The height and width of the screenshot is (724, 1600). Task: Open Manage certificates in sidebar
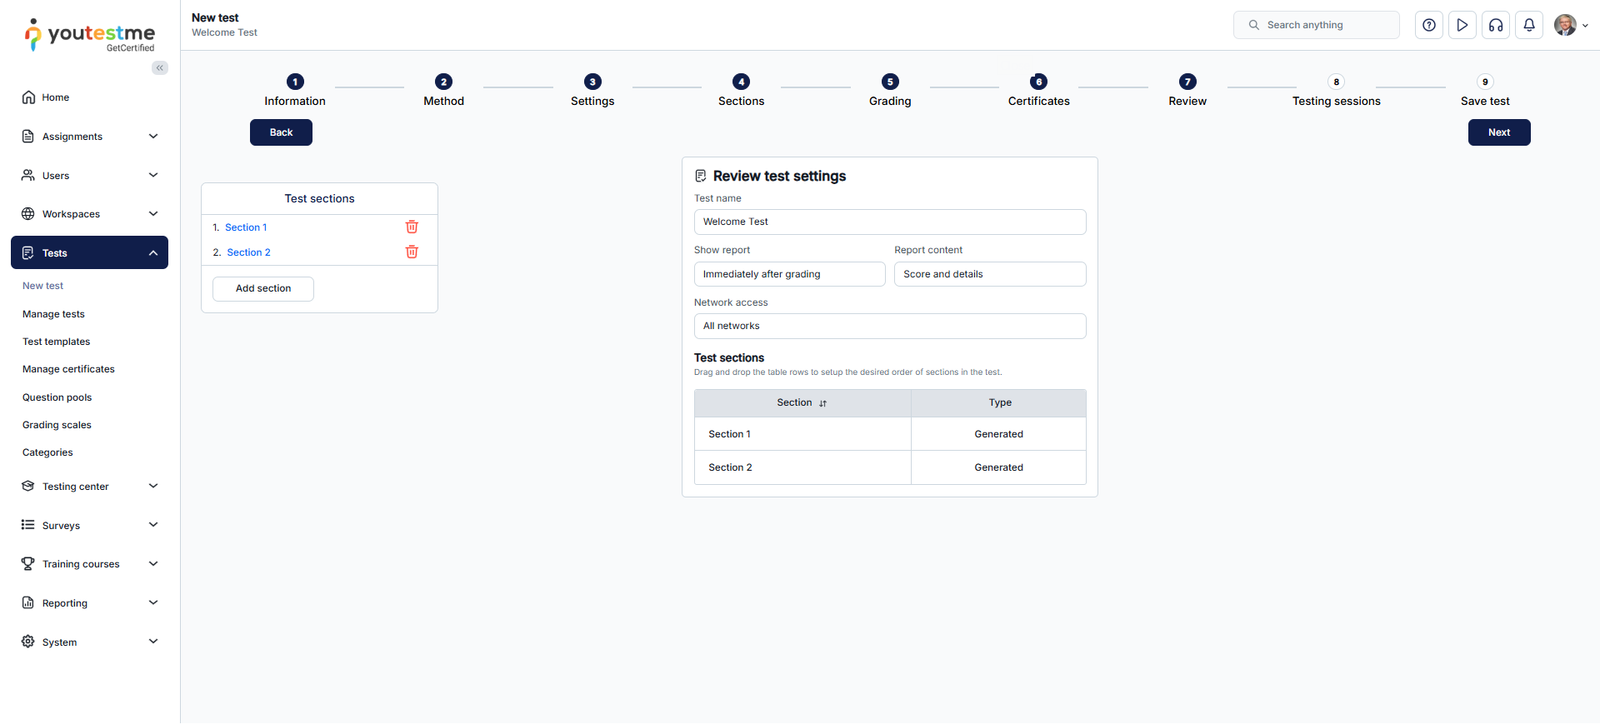[x=69, y=369]
